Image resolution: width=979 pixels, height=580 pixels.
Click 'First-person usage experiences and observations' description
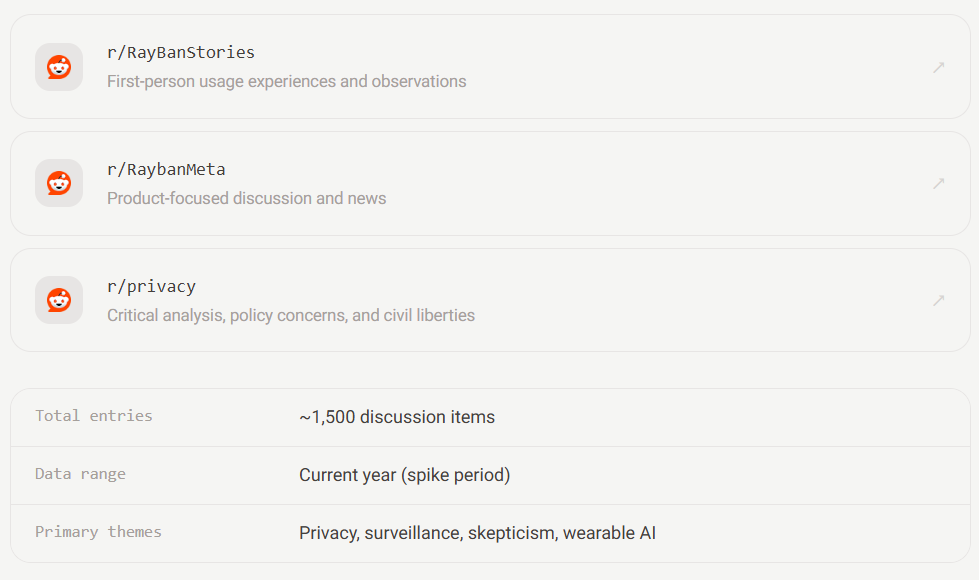tap(287, 82)
